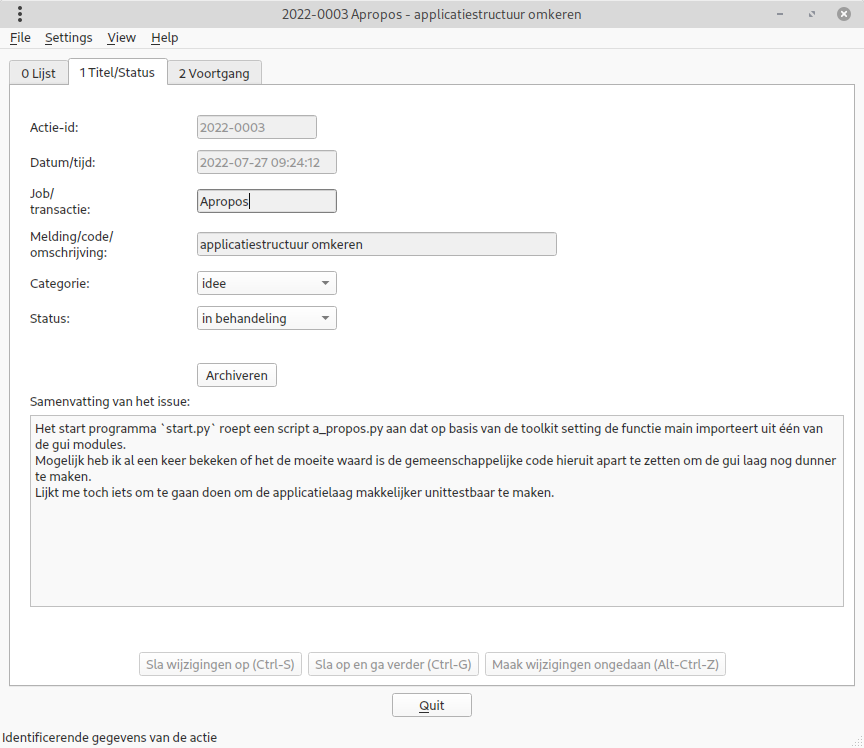Open the Help menu
This screenshot has width=864, height=748.
coord(165,38)
